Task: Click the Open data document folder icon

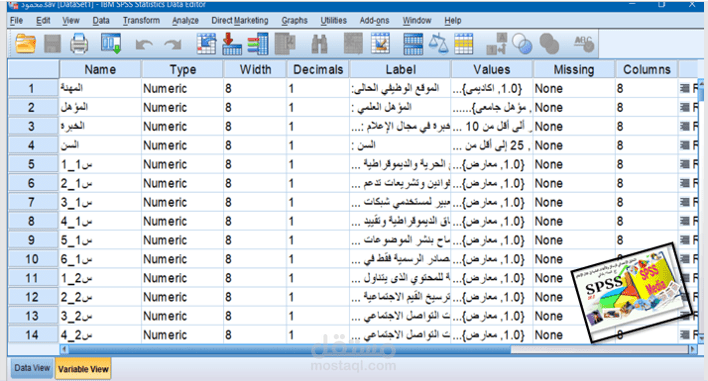Action: pyautogui.click(x=25, y=44)
